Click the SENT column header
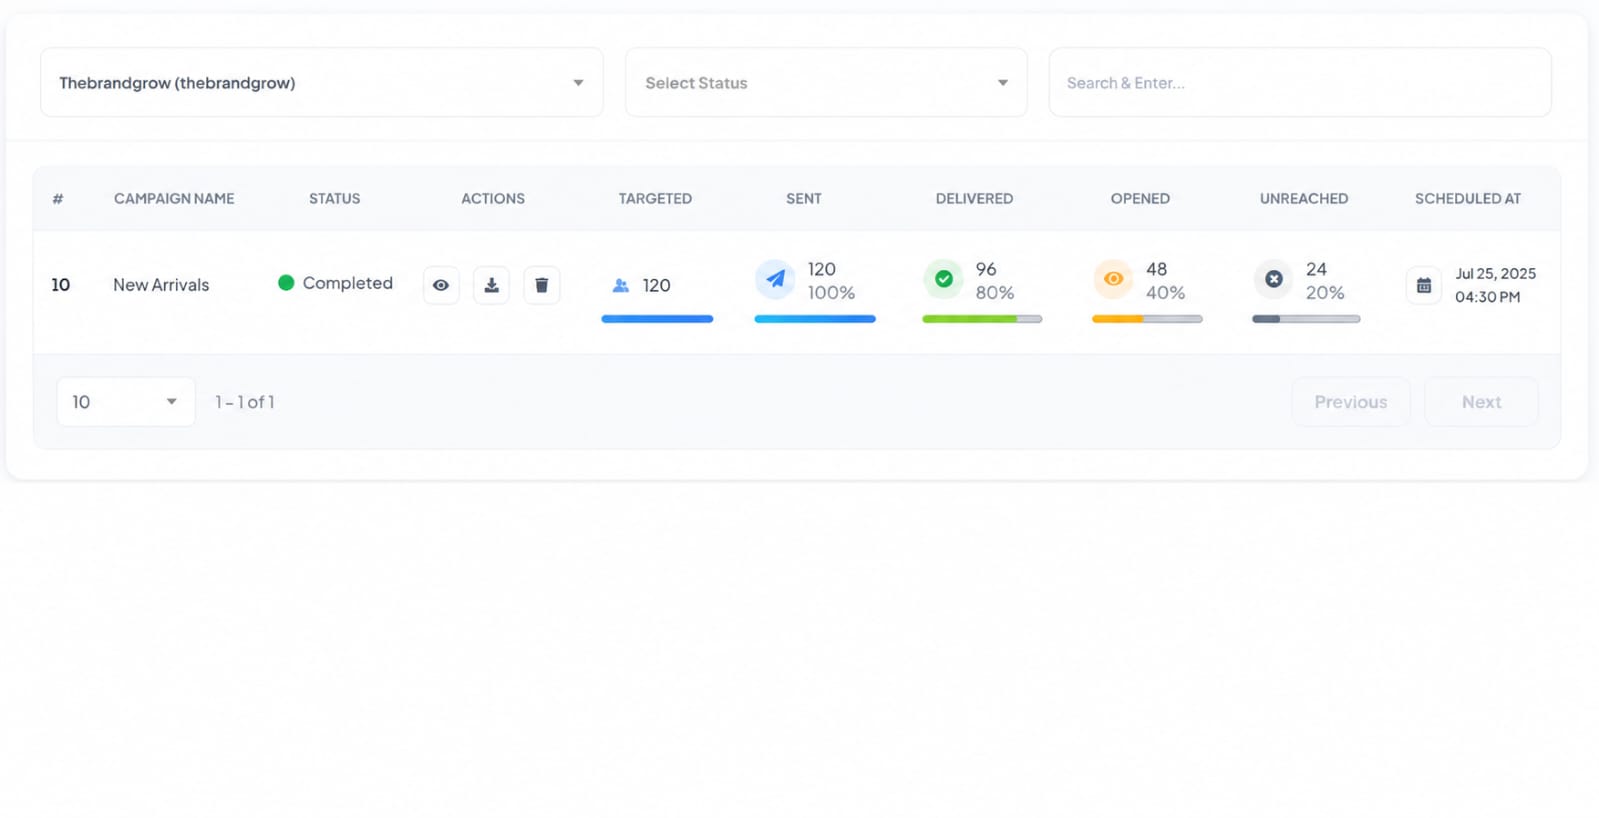This screenshot has width=1599, height=818. pyautogui.click(x=804, y=199)
